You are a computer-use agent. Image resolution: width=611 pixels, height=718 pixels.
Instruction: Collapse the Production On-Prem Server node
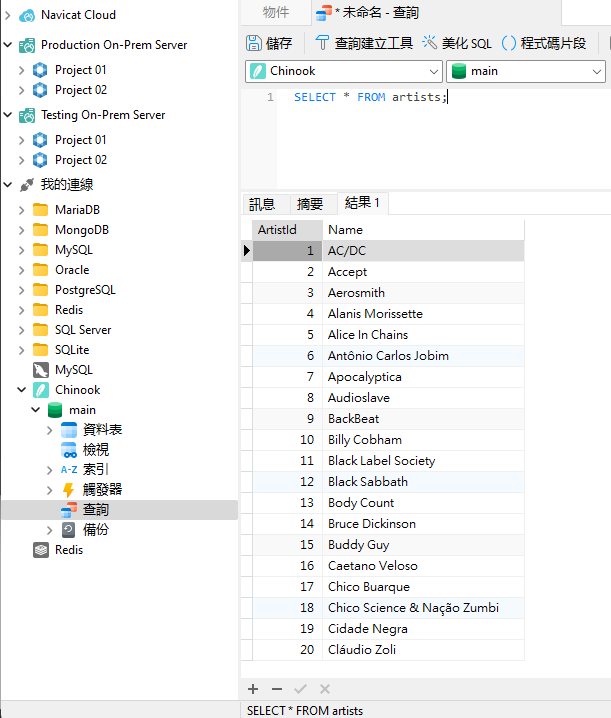8,45
